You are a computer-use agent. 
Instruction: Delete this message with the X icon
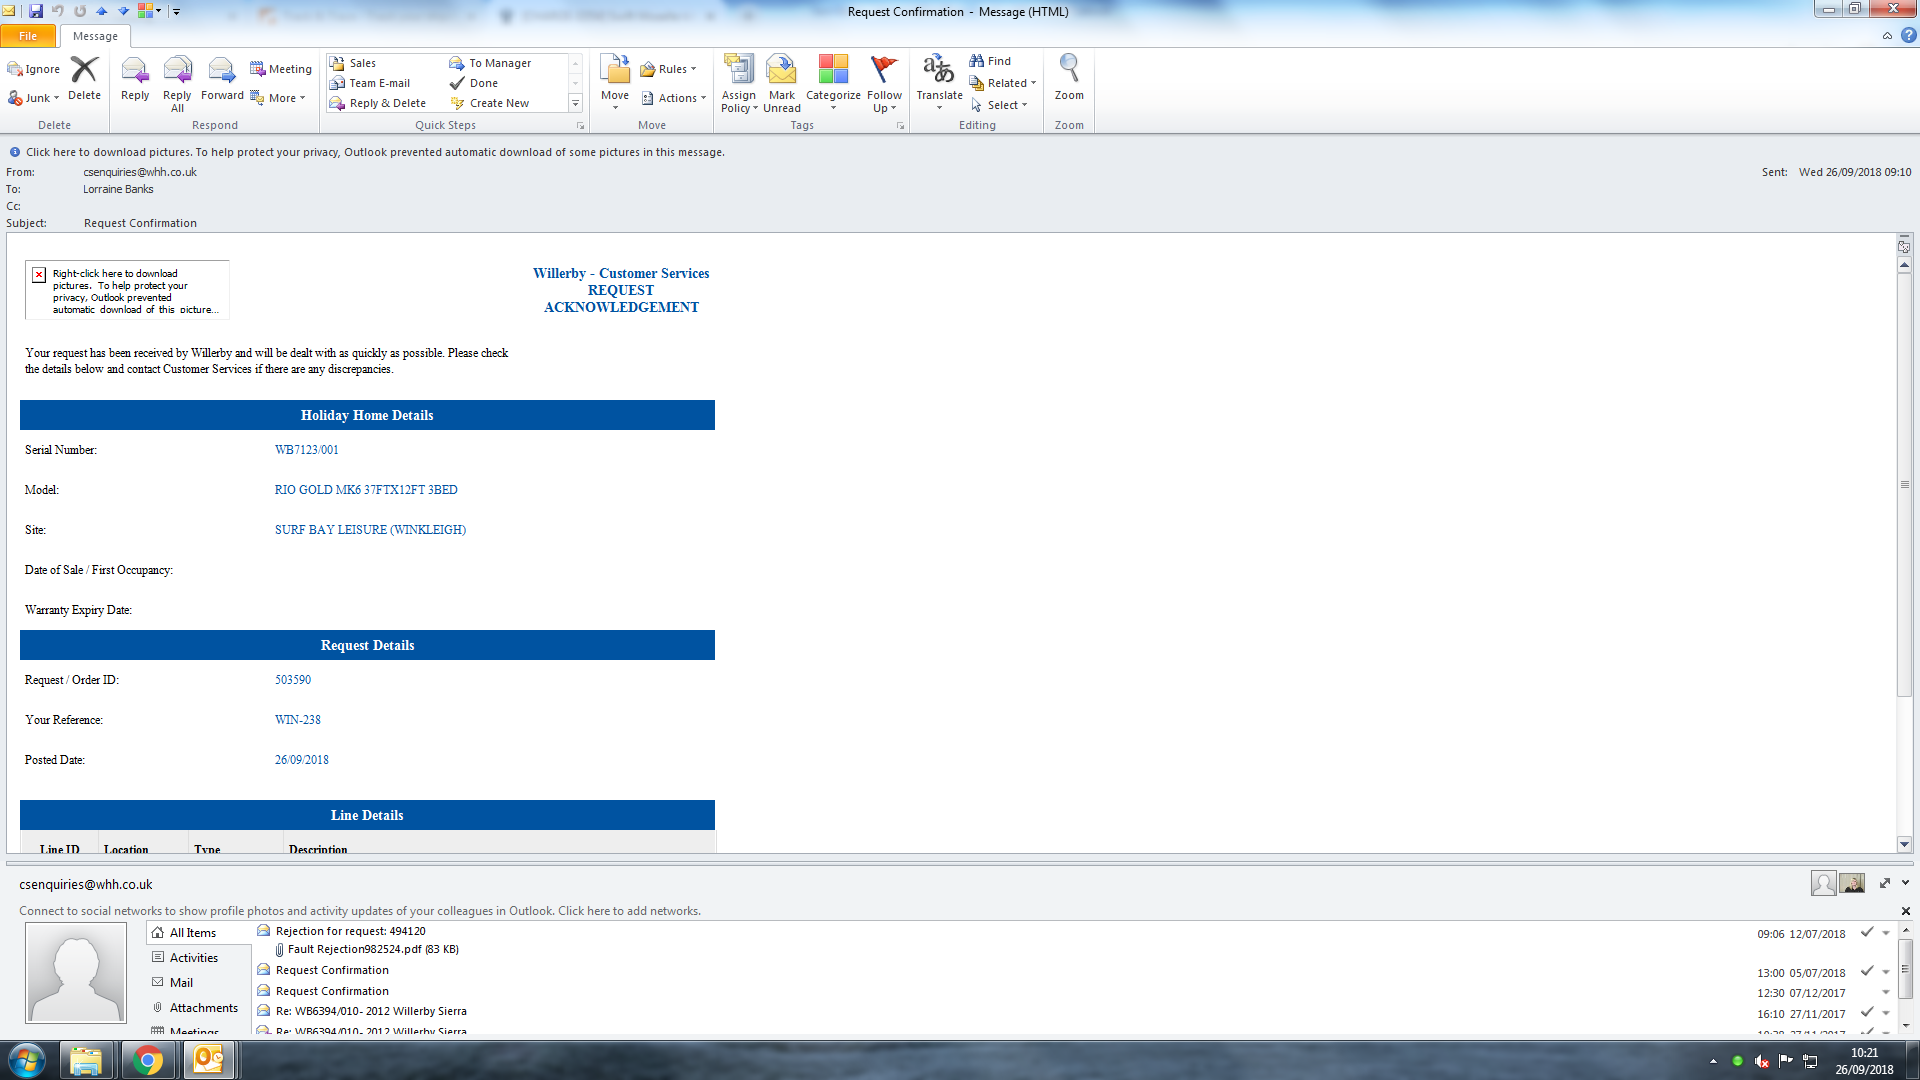click(84, 70)
